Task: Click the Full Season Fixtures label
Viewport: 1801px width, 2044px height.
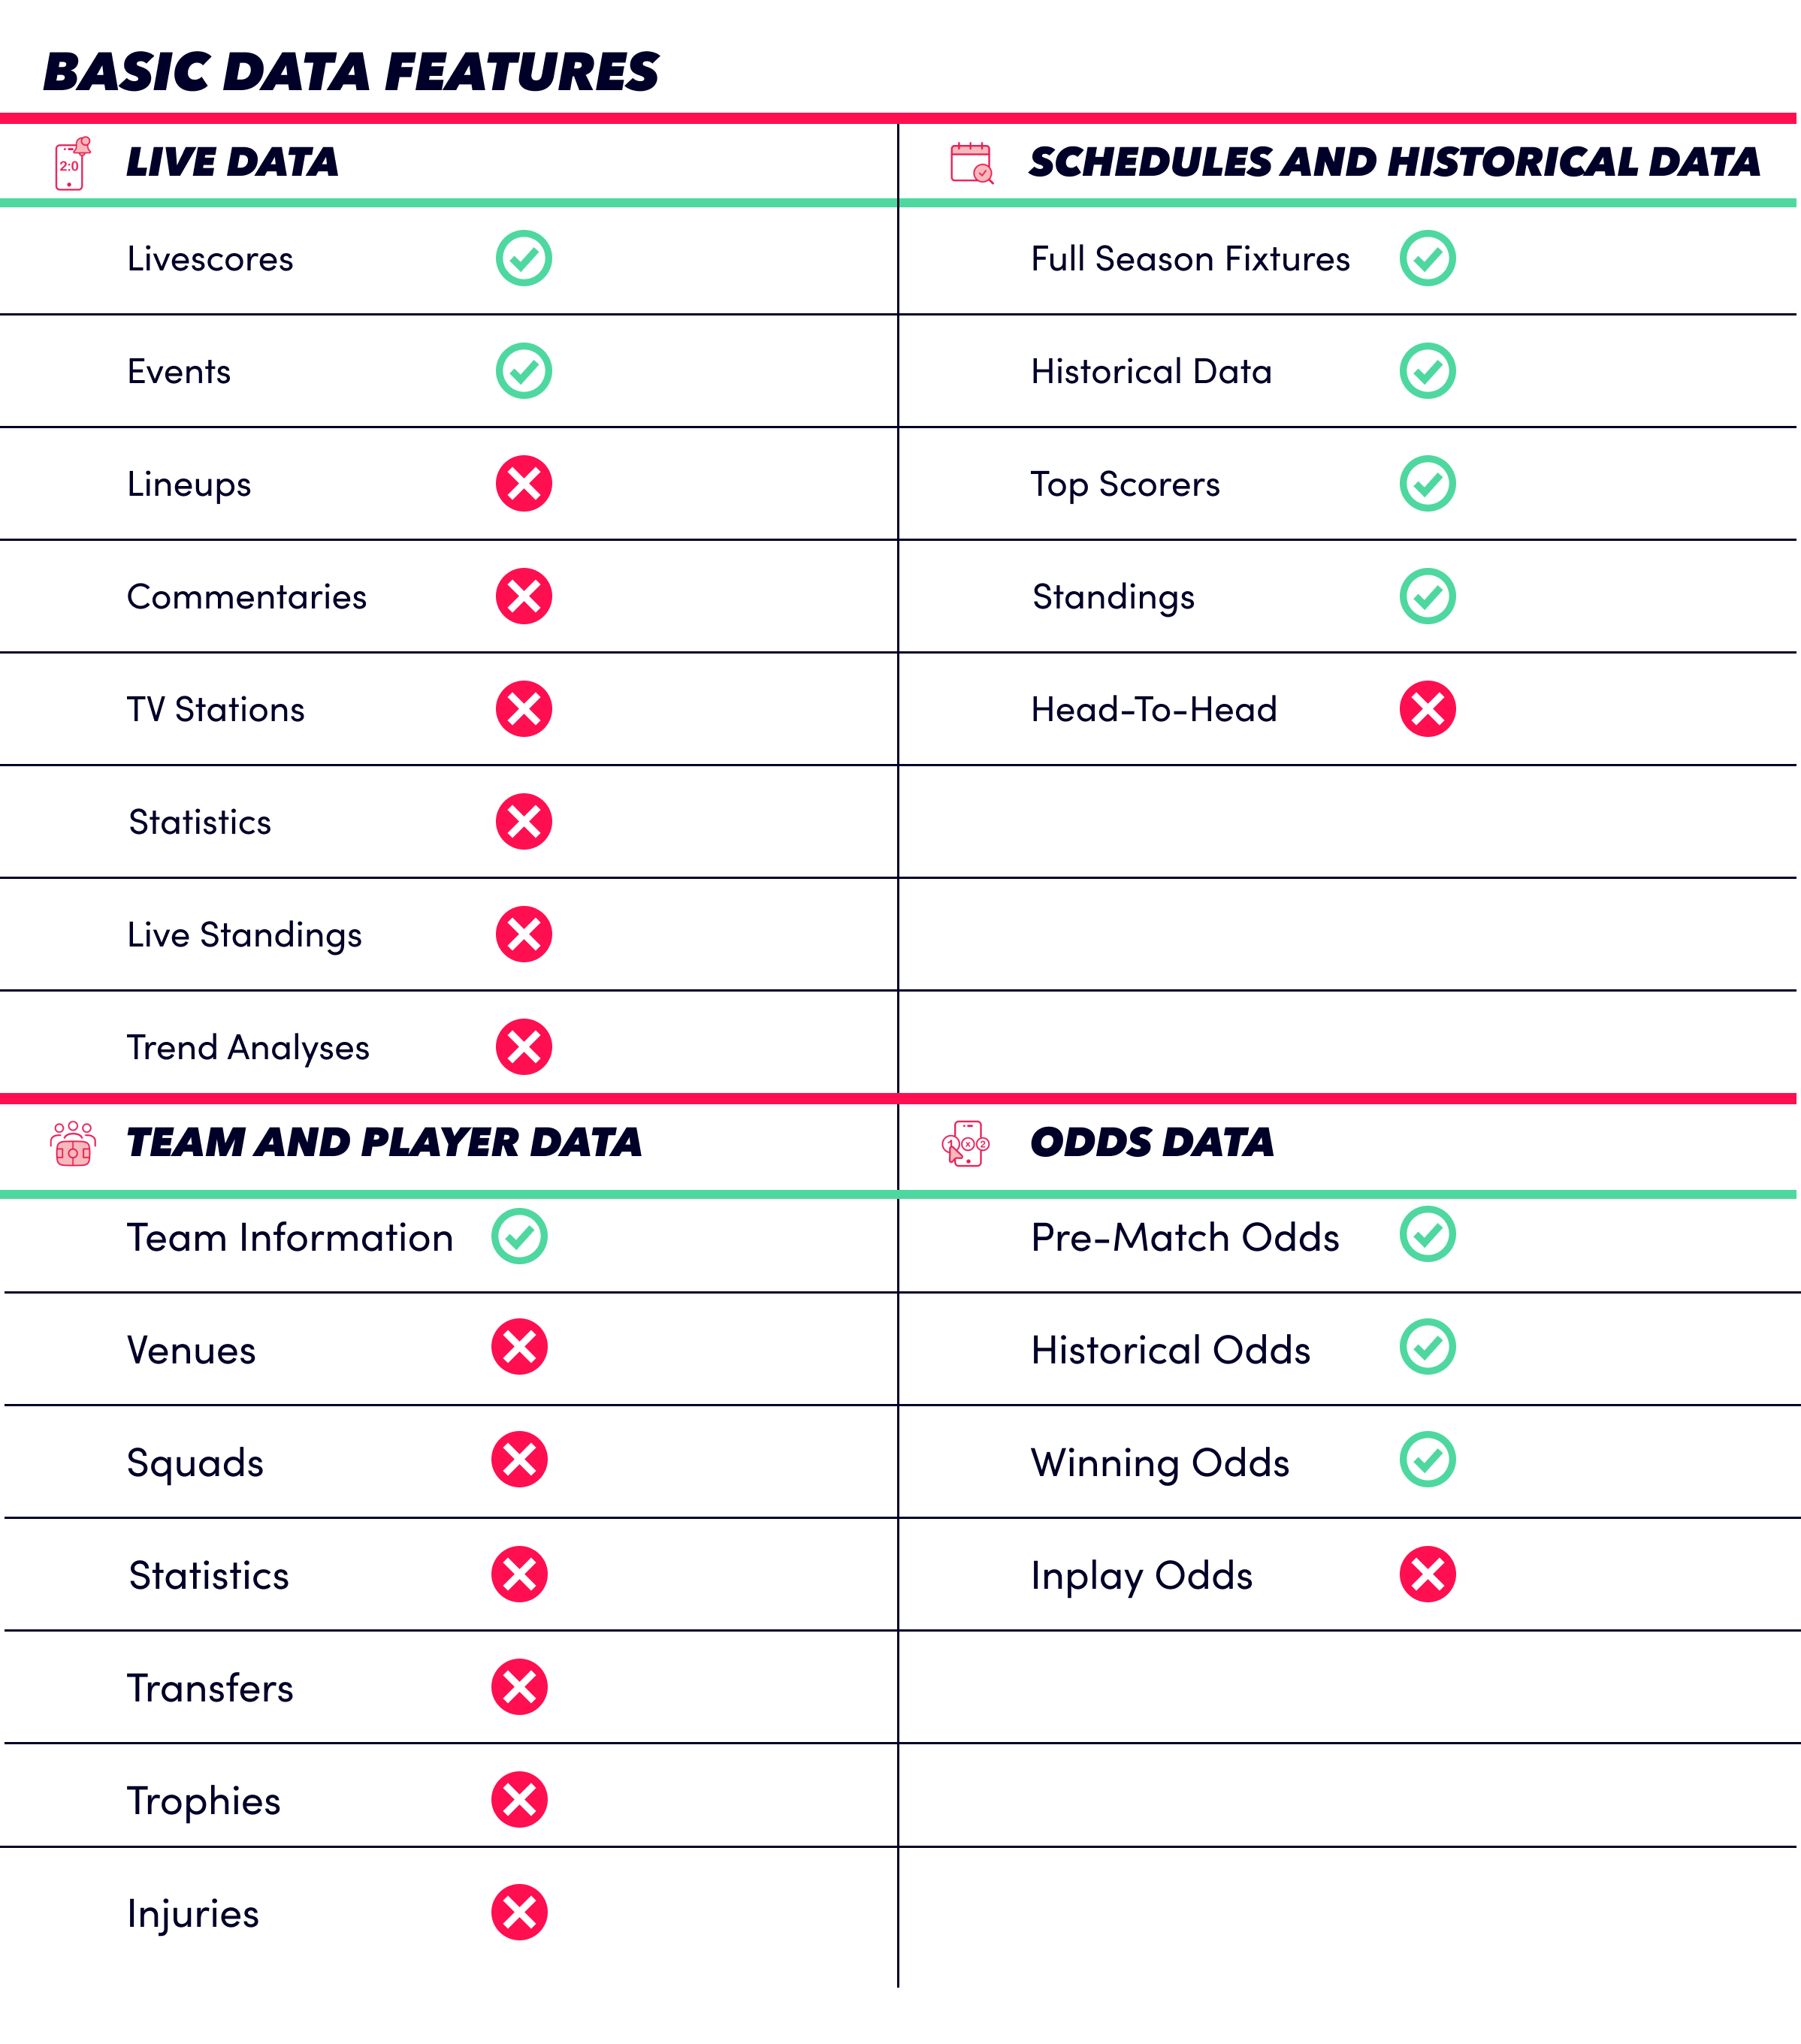Action: pos(1190,259)
